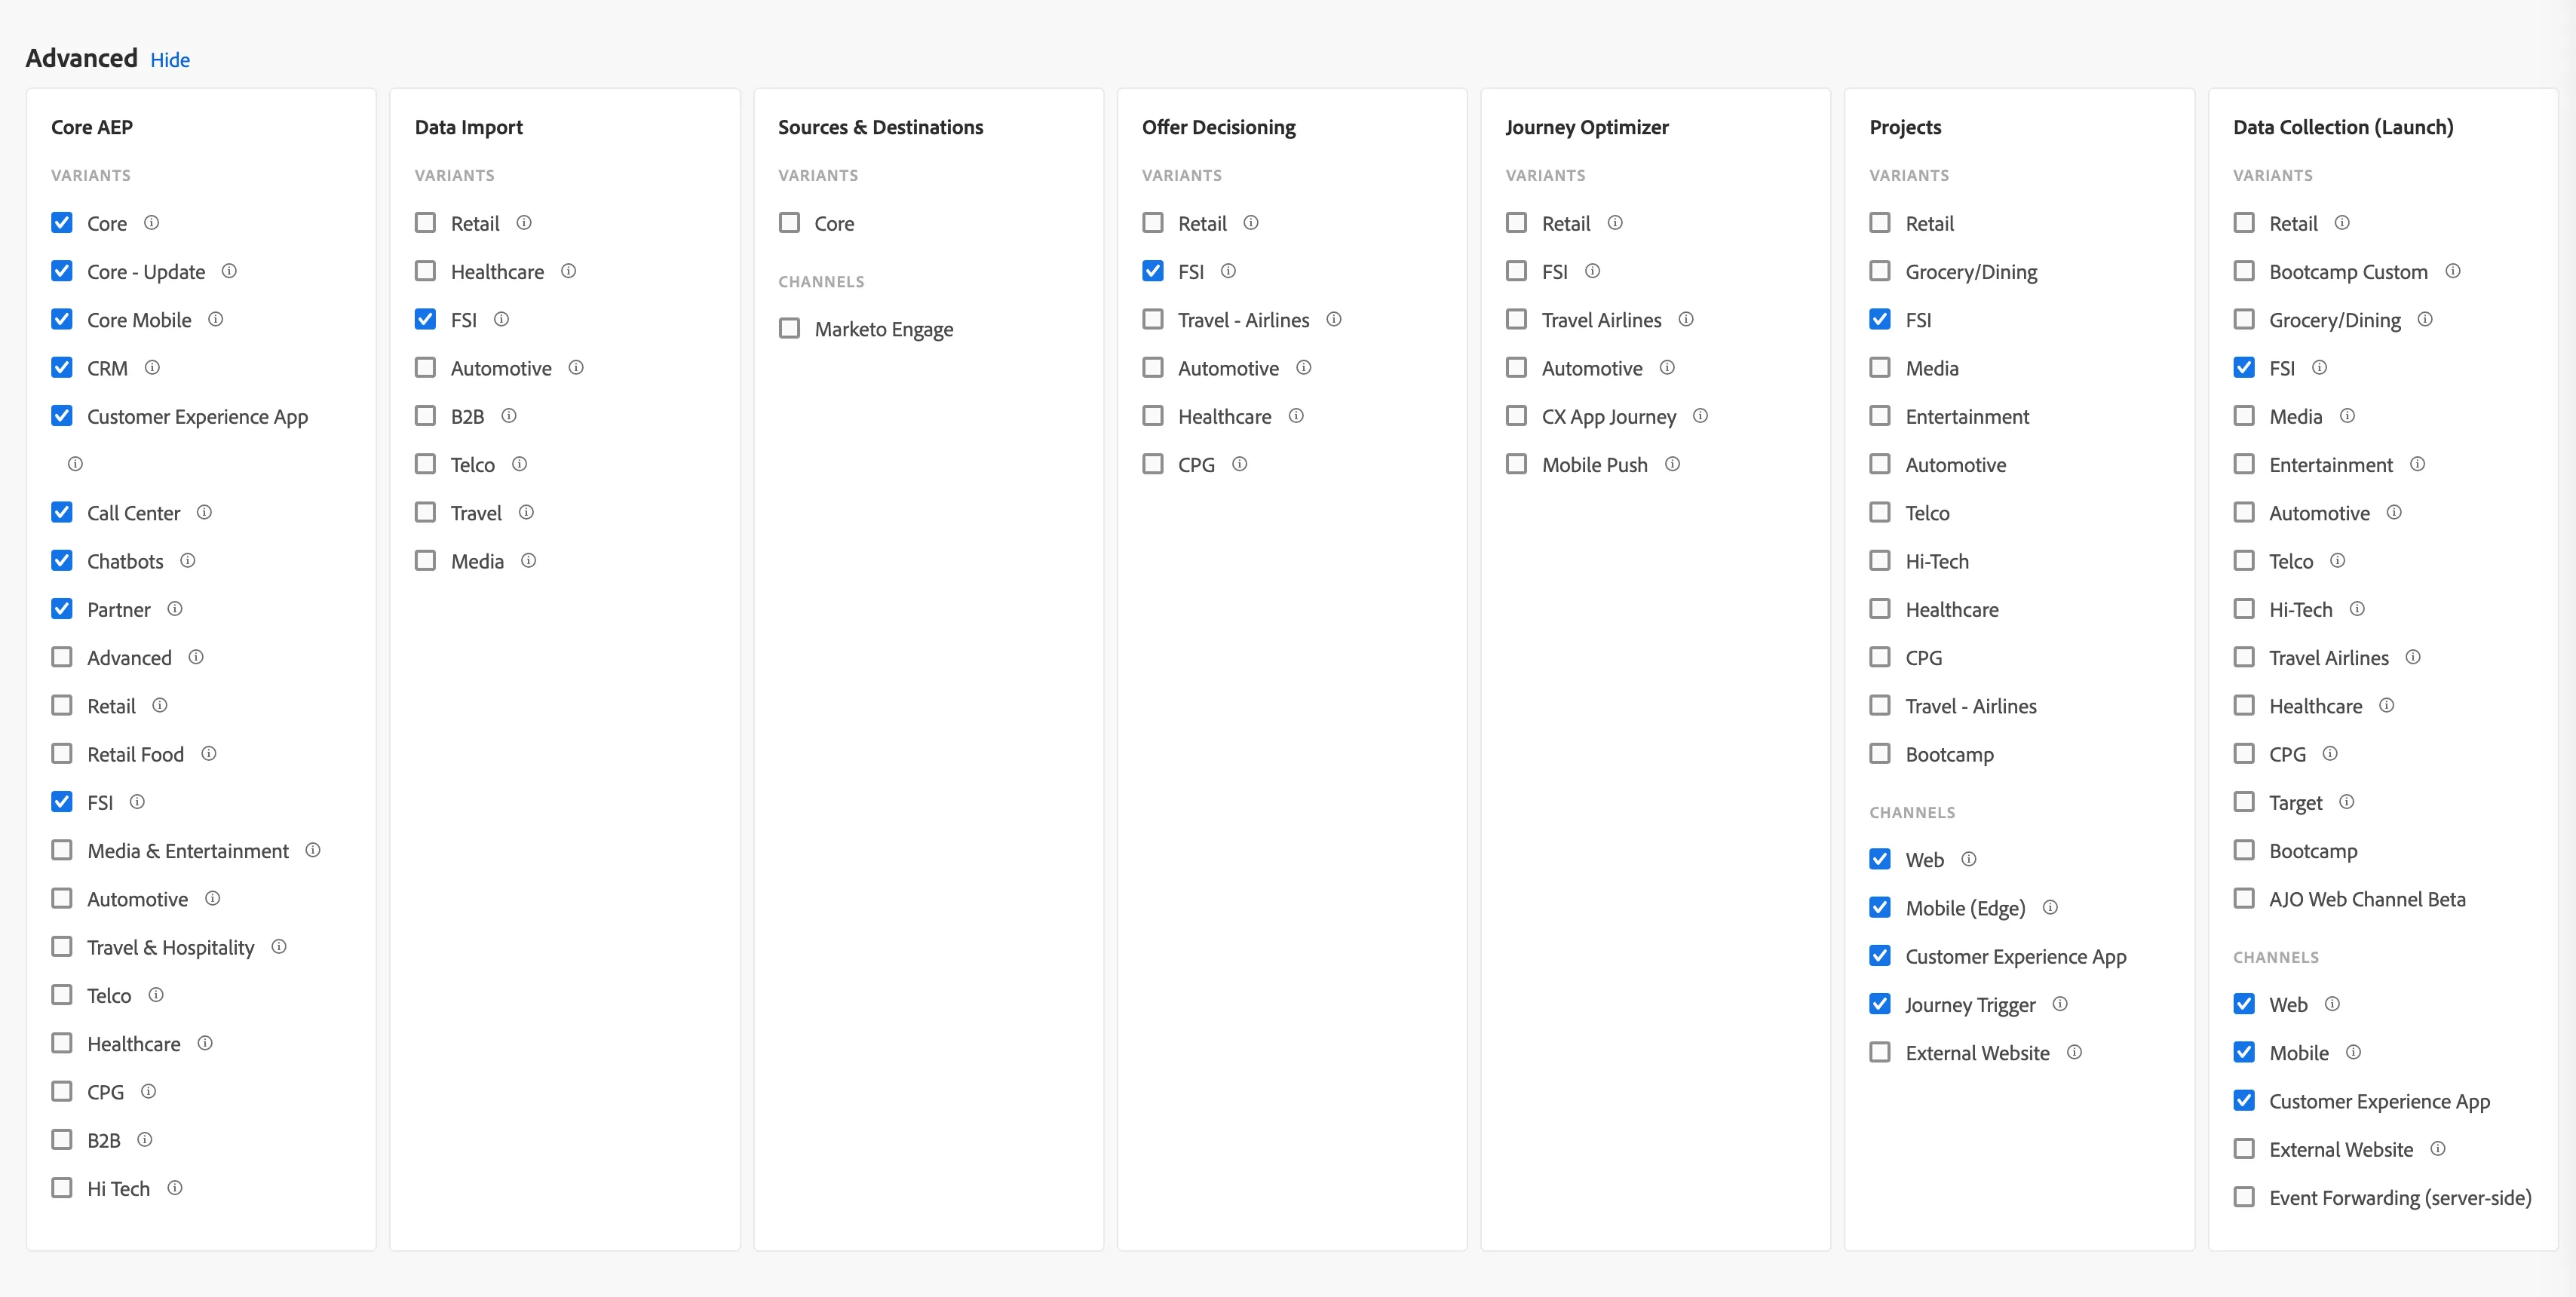Check Retail Food in Core AEP

pos(62,753)
